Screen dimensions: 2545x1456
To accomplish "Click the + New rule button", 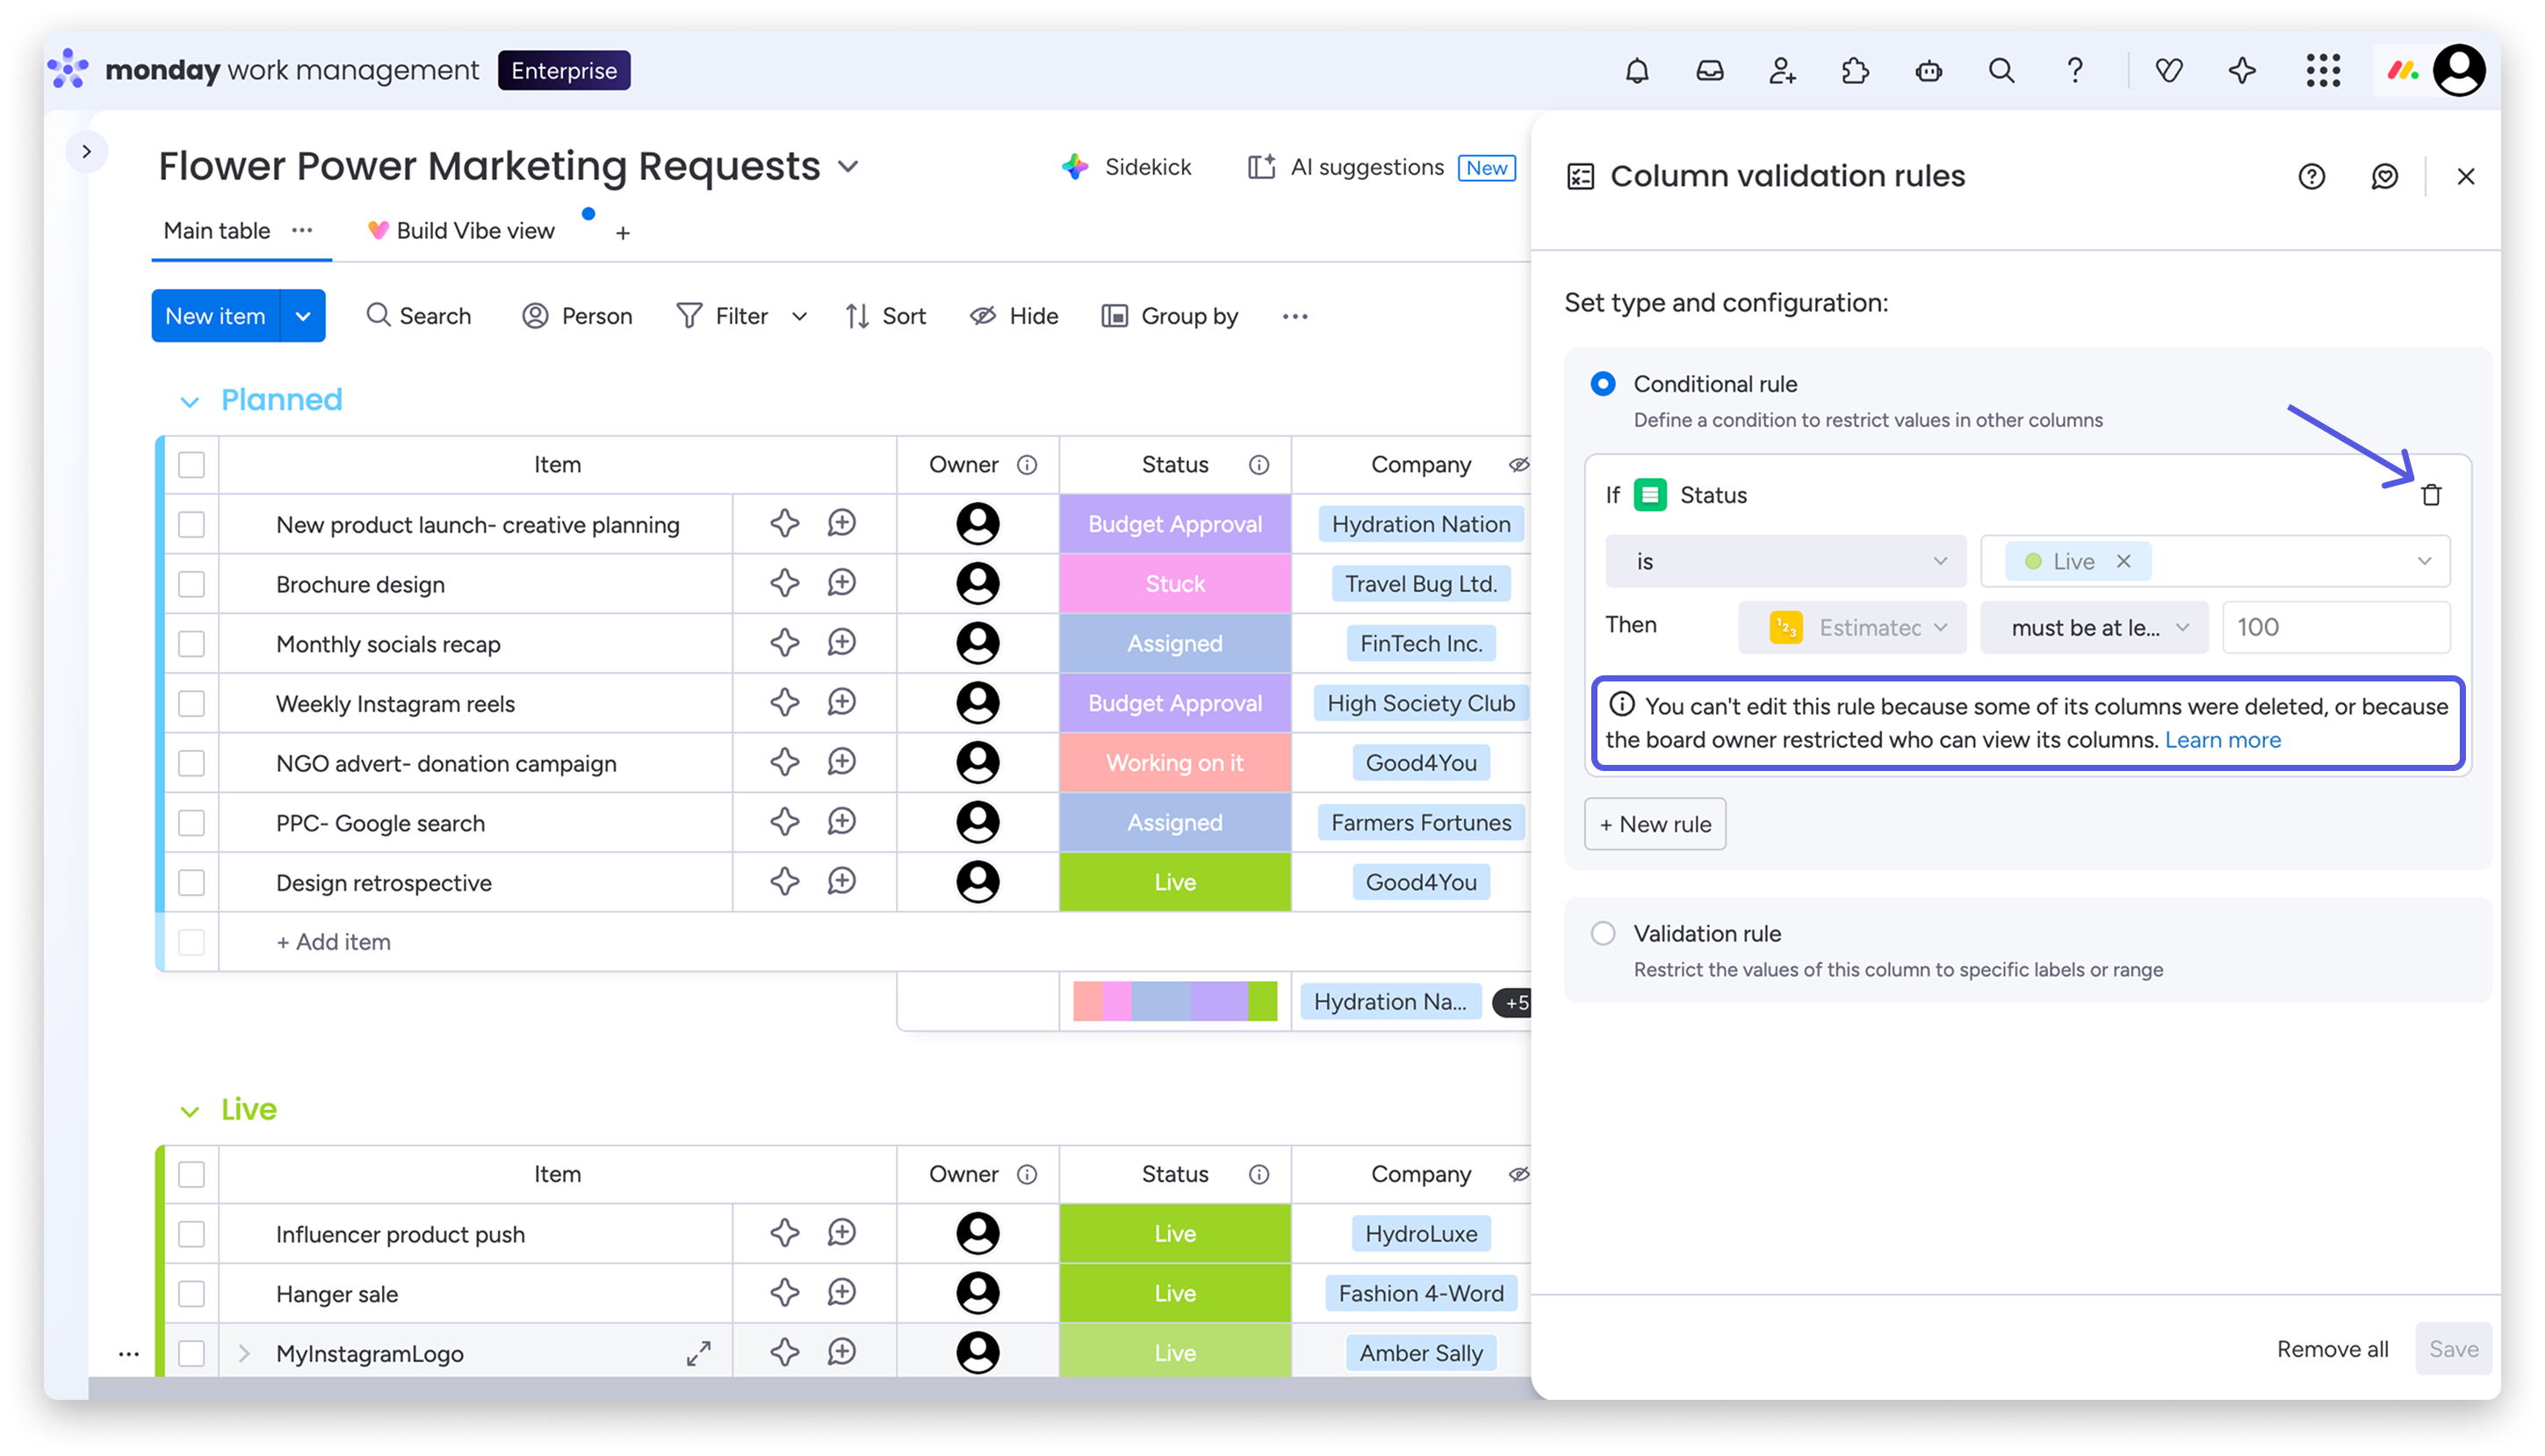I will point(1655,824).
